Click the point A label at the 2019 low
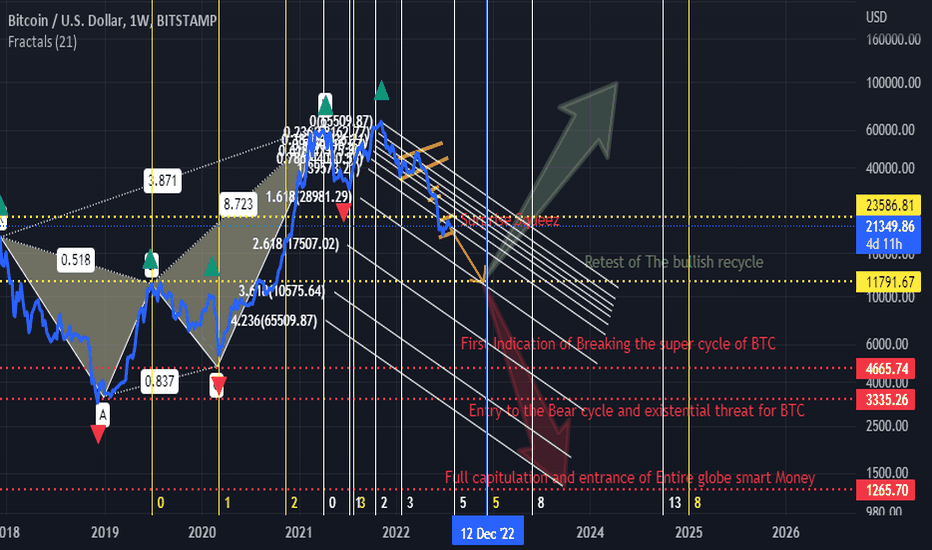This screenshot has width=932, height=550. (x=103, y=414)
